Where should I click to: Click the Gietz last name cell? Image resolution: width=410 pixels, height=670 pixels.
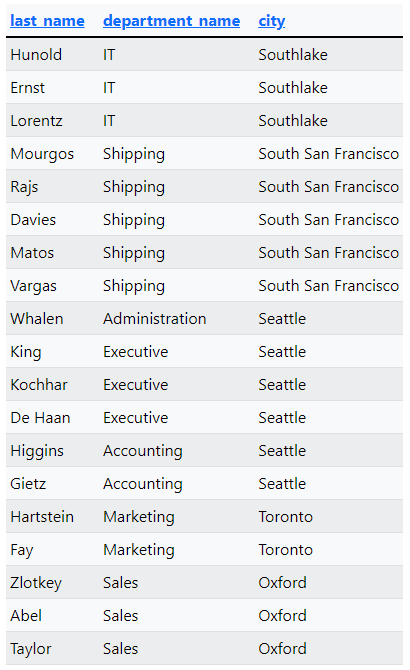point(28,484)
